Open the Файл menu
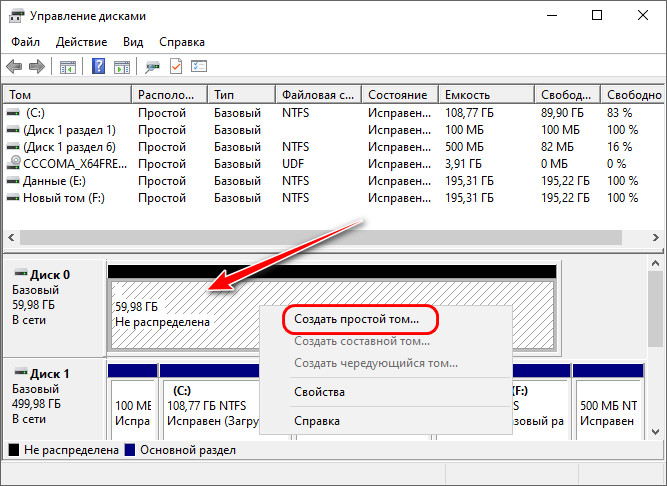This screenshot has width=667, height=486. click(26, 42)
